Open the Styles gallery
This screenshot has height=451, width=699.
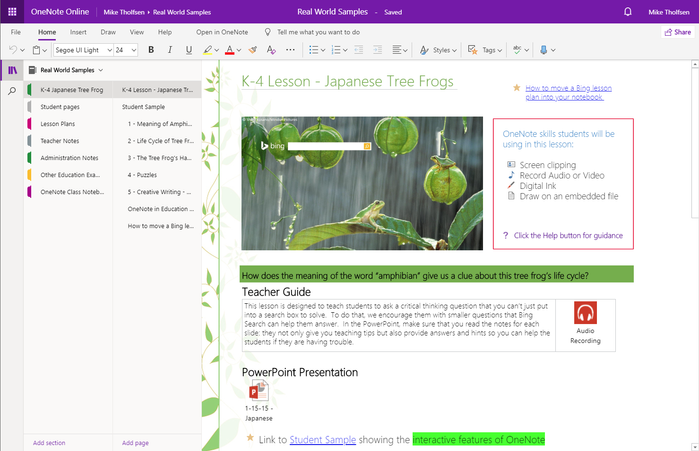(439, 50)
